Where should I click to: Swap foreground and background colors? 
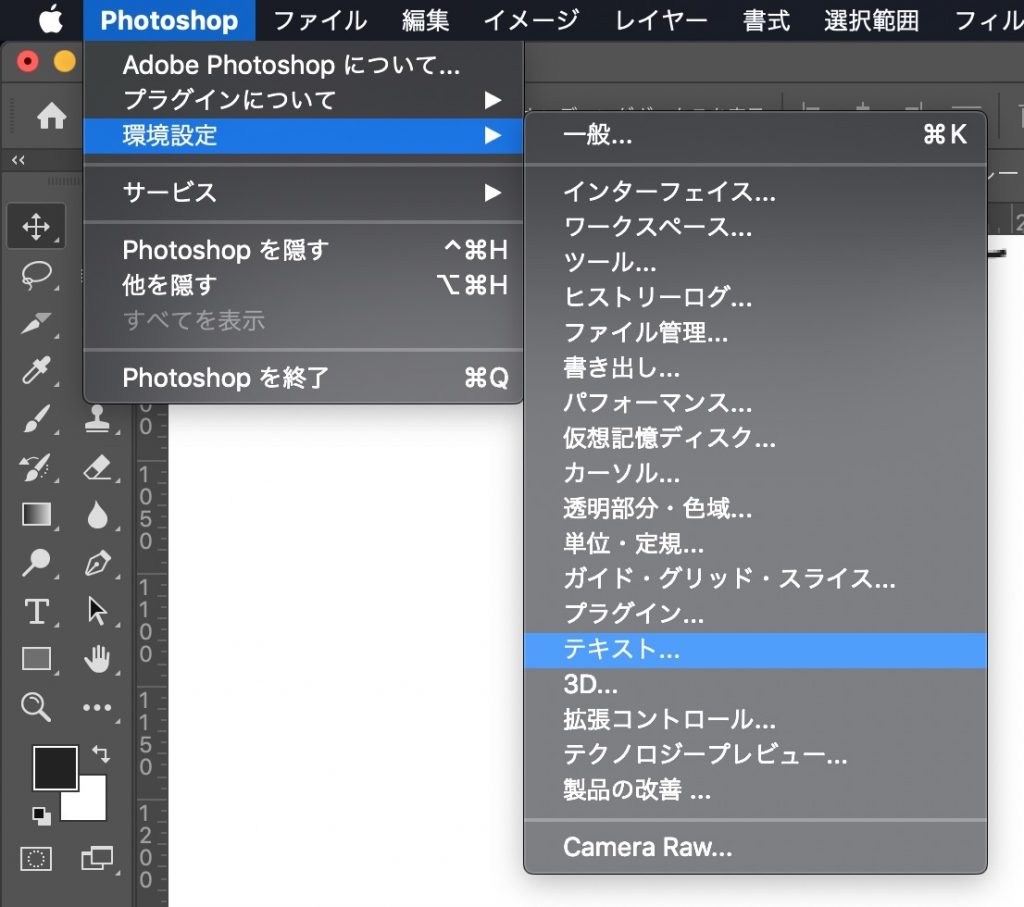click(x=101, y=754)
